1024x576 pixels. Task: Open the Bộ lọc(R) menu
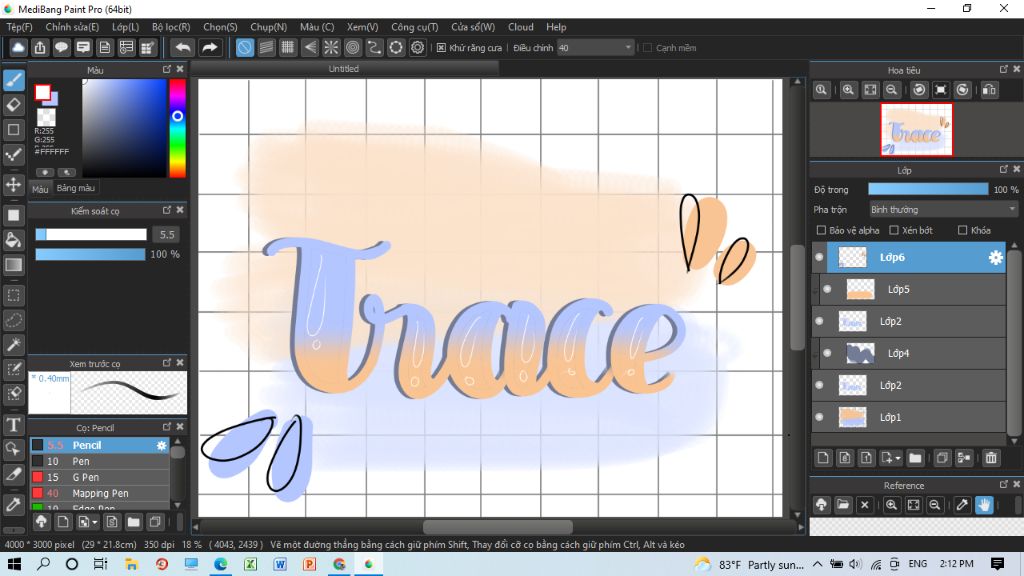click(x=171, y=27)
